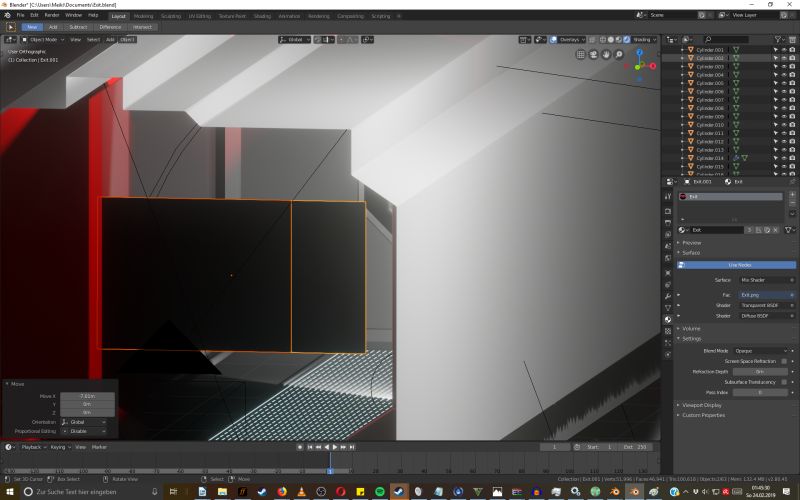Unlink the Exit material with X button
Screen dimensions: 800x500
click(x=776, y=230)
